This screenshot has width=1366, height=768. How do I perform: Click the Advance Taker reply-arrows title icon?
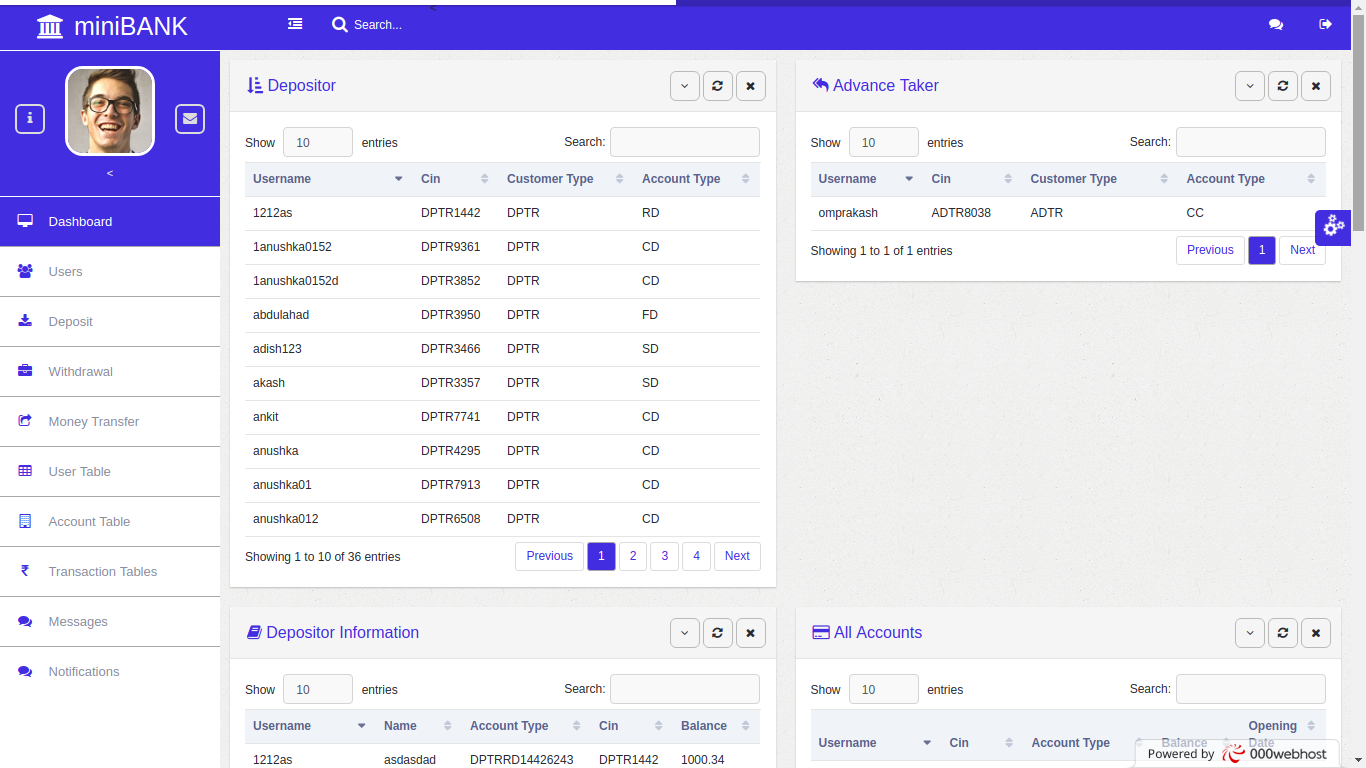point(820,85)
